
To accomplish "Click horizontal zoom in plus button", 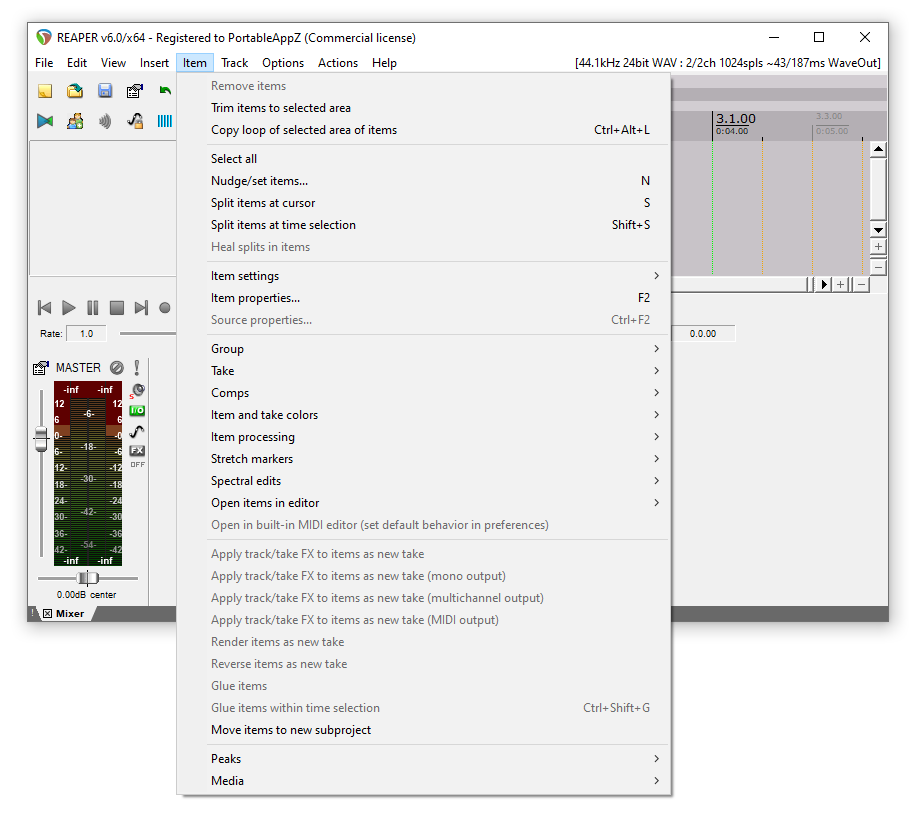I will (841, 285).
